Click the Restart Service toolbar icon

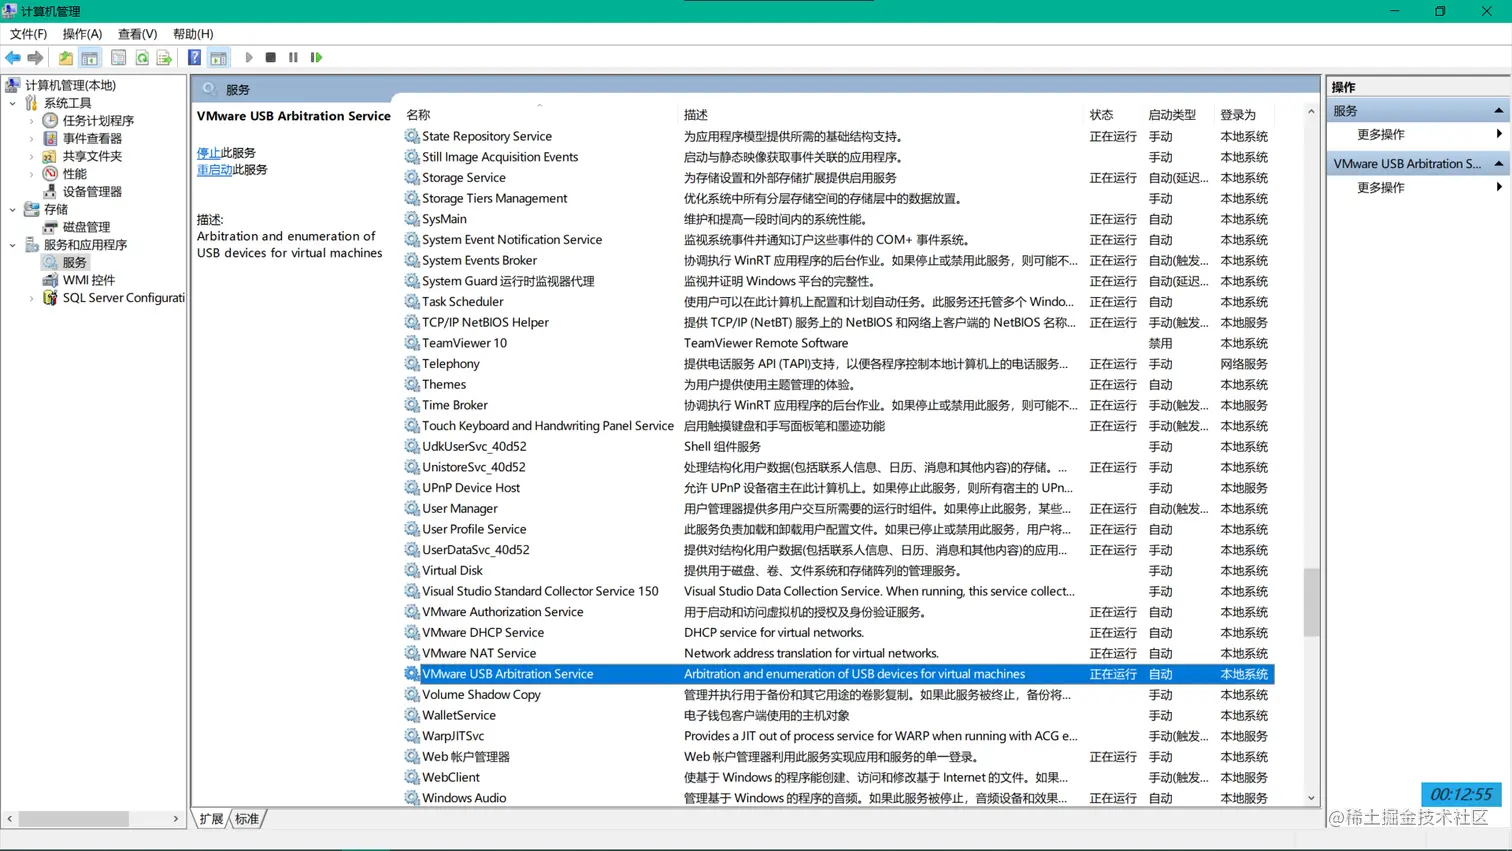316,57
